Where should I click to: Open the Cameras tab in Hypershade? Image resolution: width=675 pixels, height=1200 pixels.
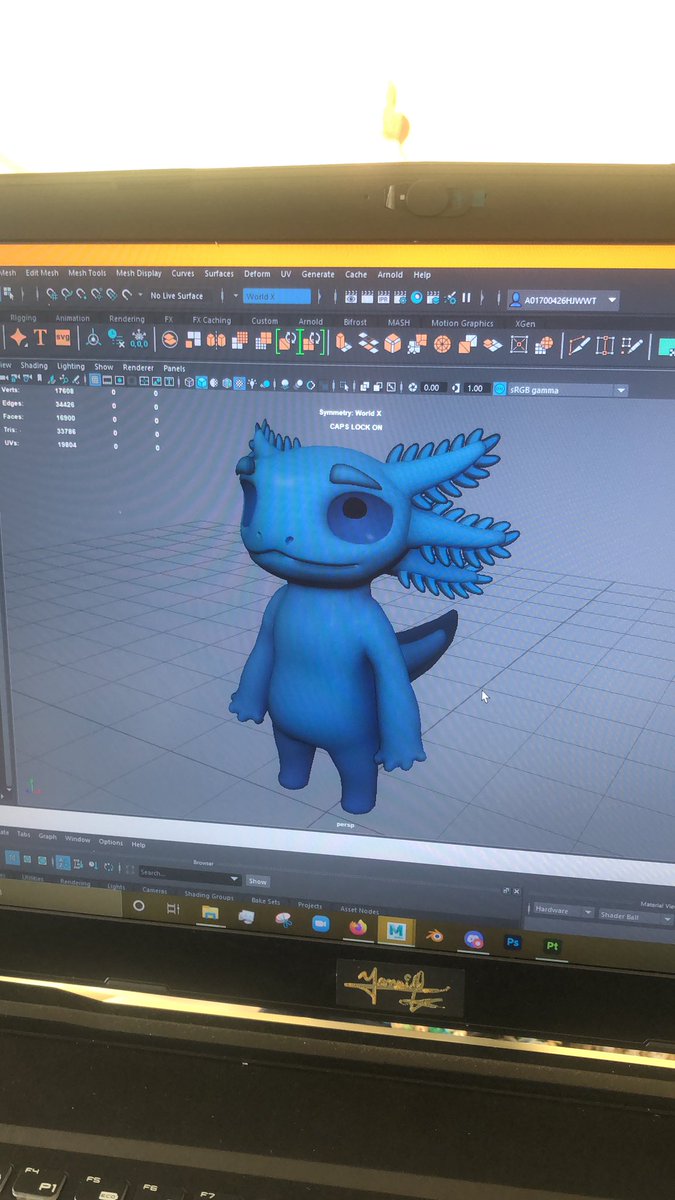pyautogui.click(x=155, y=890)
